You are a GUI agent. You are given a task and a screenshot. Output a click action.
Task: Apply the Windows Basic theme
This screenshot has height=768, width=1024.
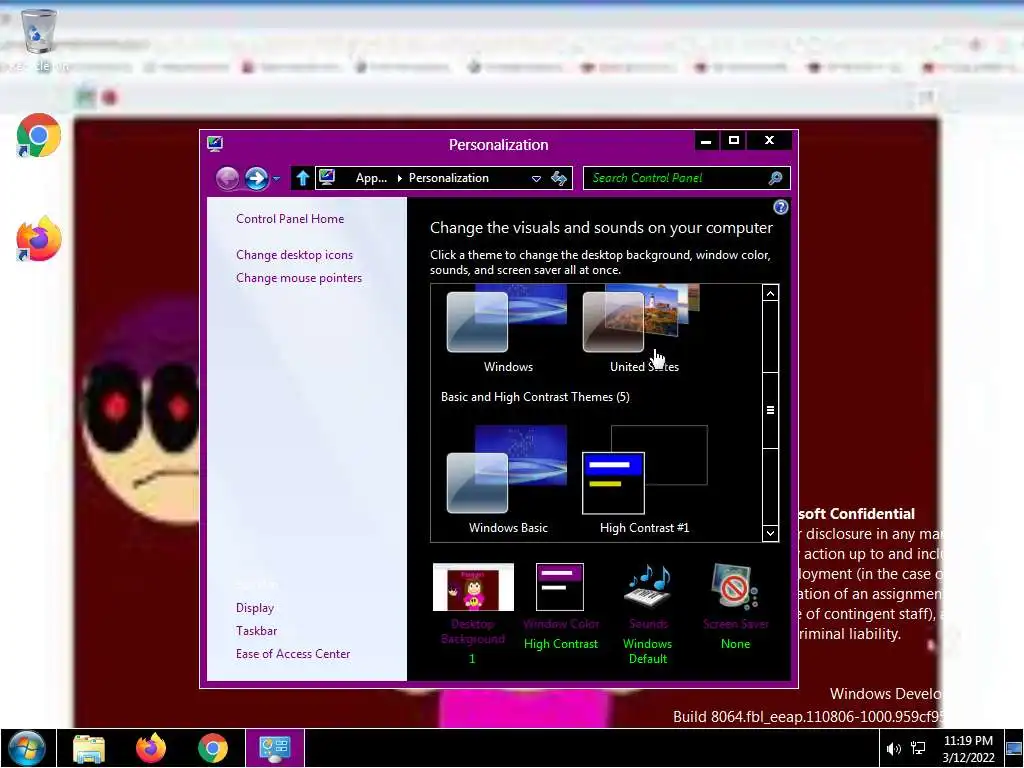[507, 480]
